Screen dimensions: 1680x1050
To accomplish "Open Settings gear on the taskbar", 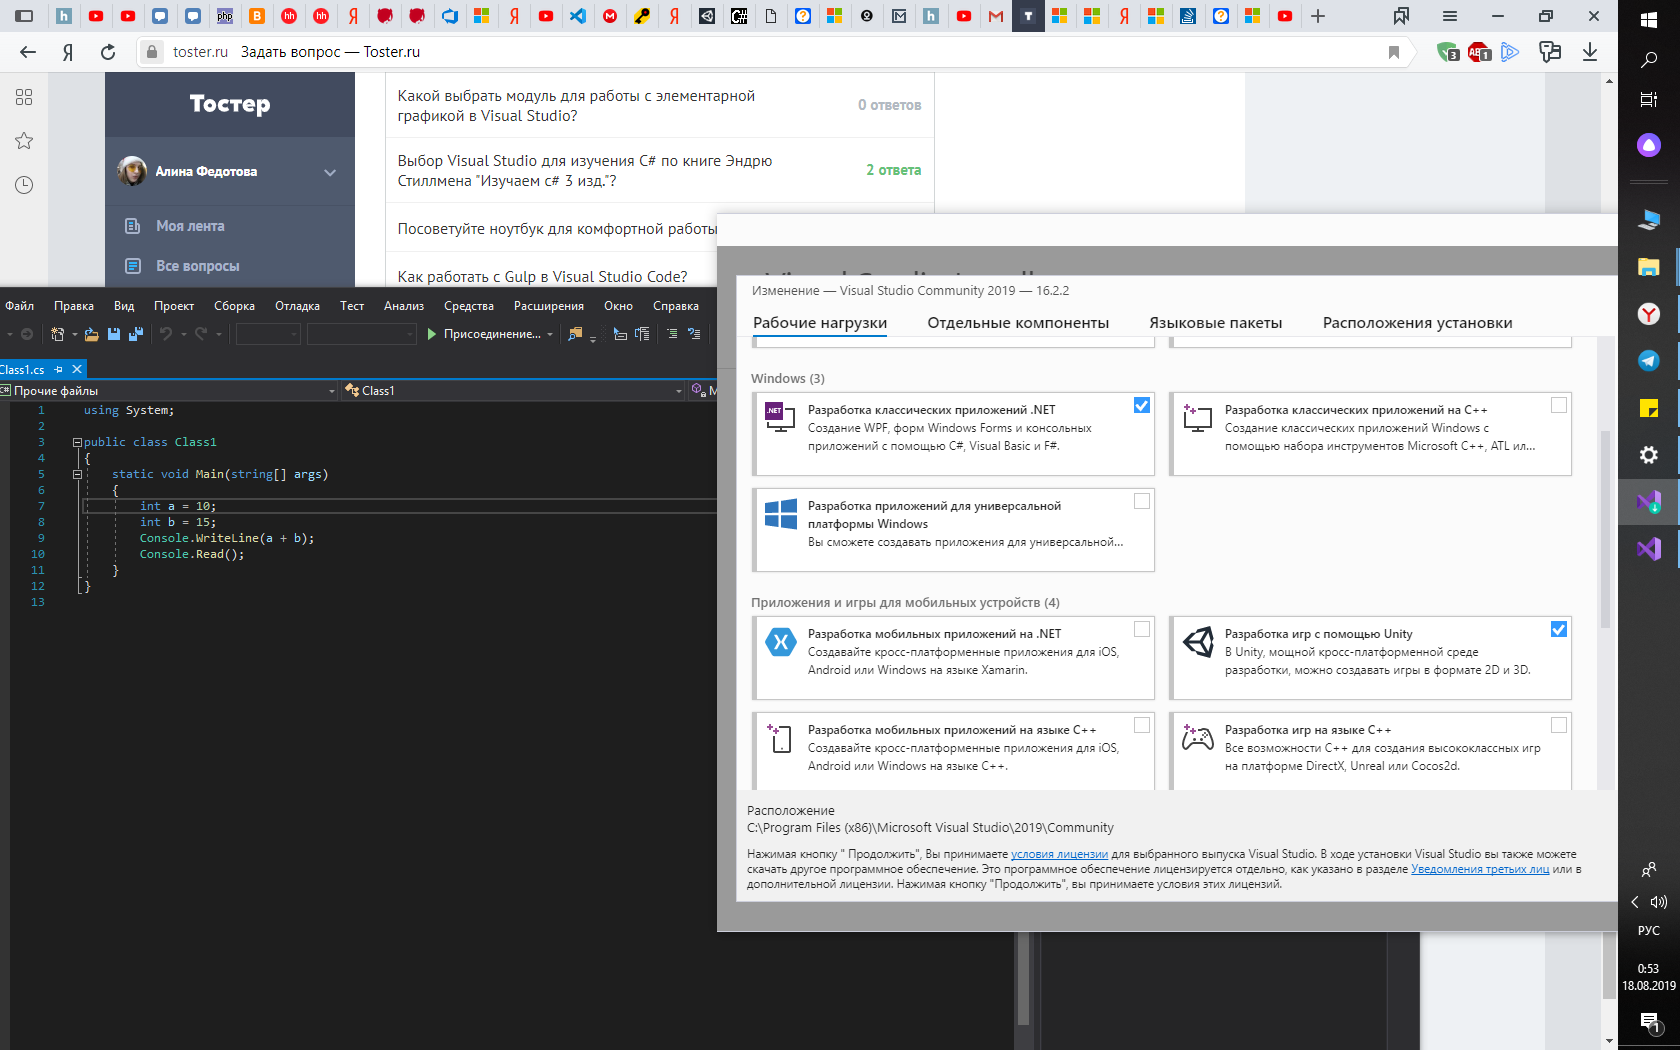I will [1649, 455].
